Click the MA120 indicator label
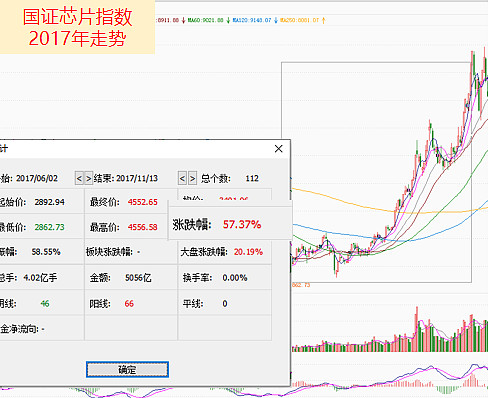489x398 pixels. pos(252,20)
